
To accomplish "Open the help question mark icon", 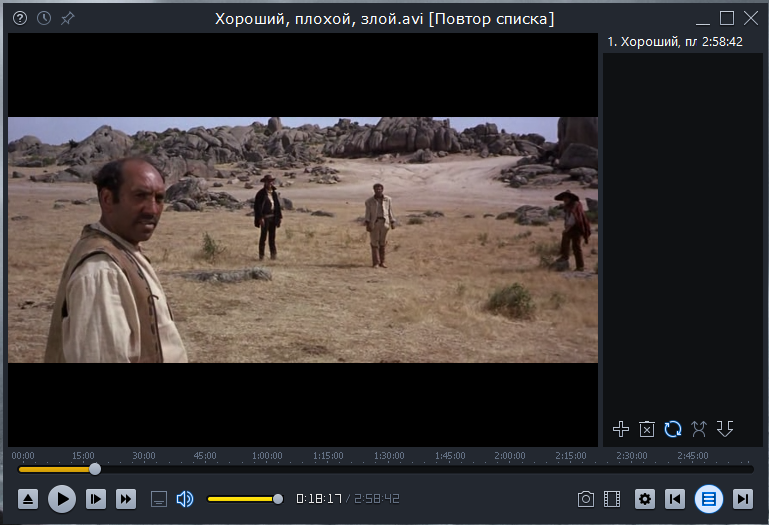I will [20, 19].
